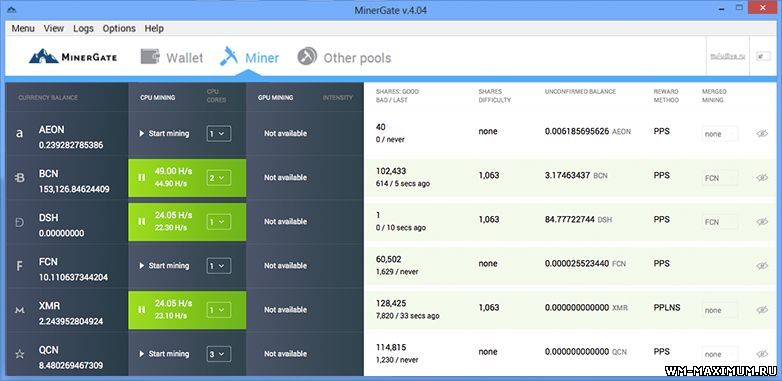Pause XMR CPU mining

pyautogui.click(x=142, y=310)
